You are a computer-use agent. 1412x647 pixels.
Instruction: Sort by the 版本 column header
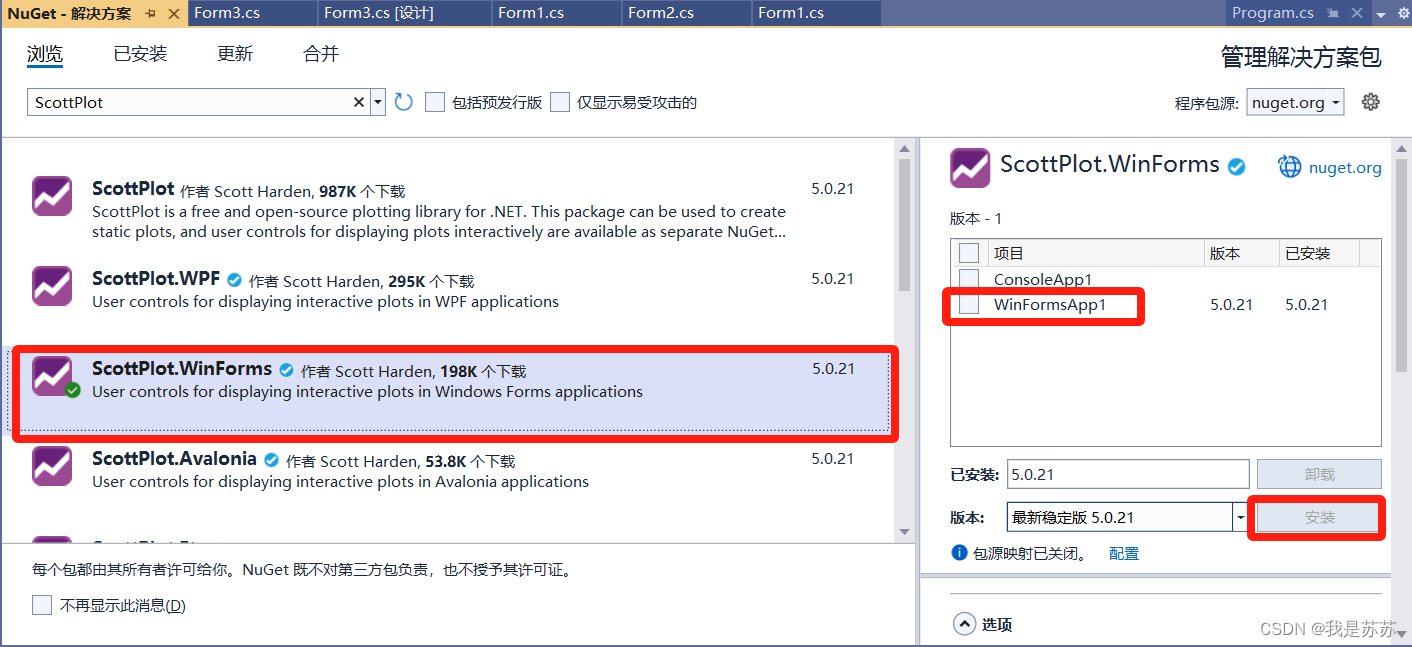point(1241,253)
